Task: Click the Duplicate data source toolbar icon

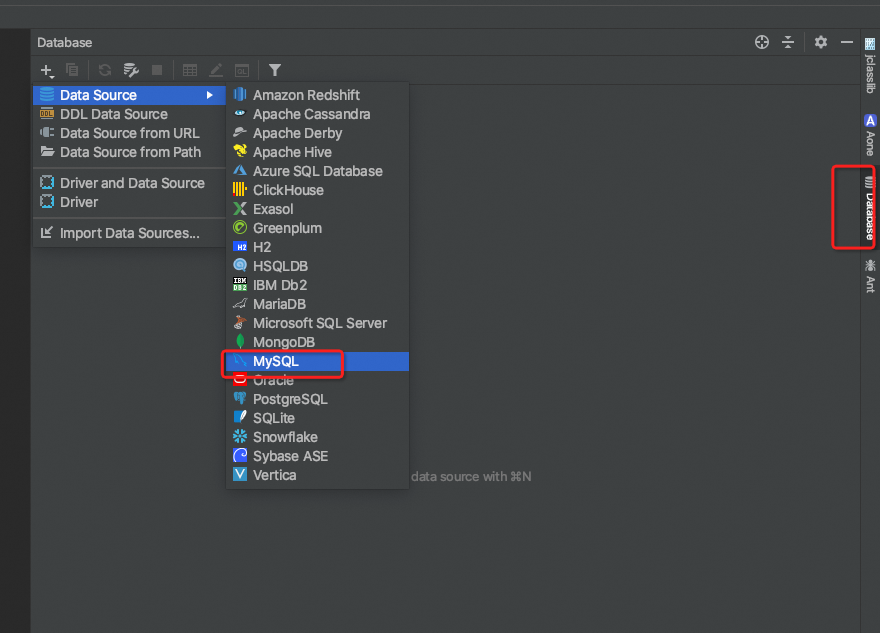Action: [72, 70]
